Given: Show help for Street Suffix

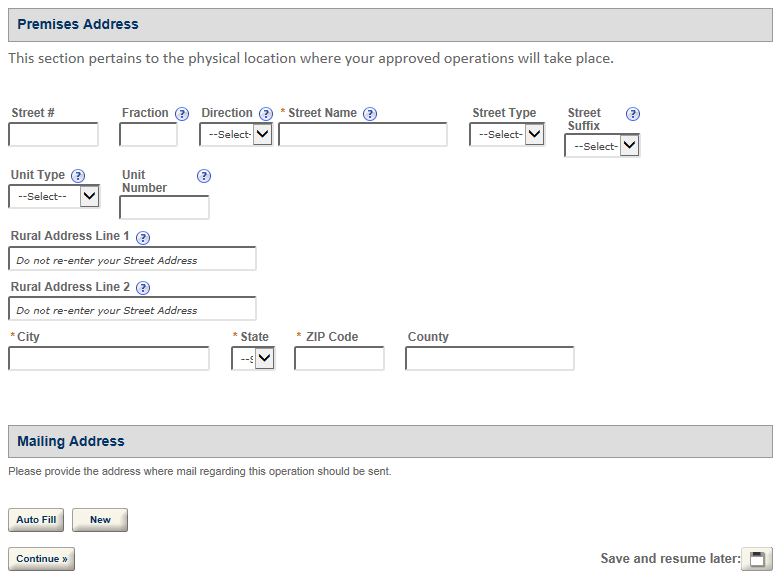Looking at the screenshot, I should pos(633,114).
